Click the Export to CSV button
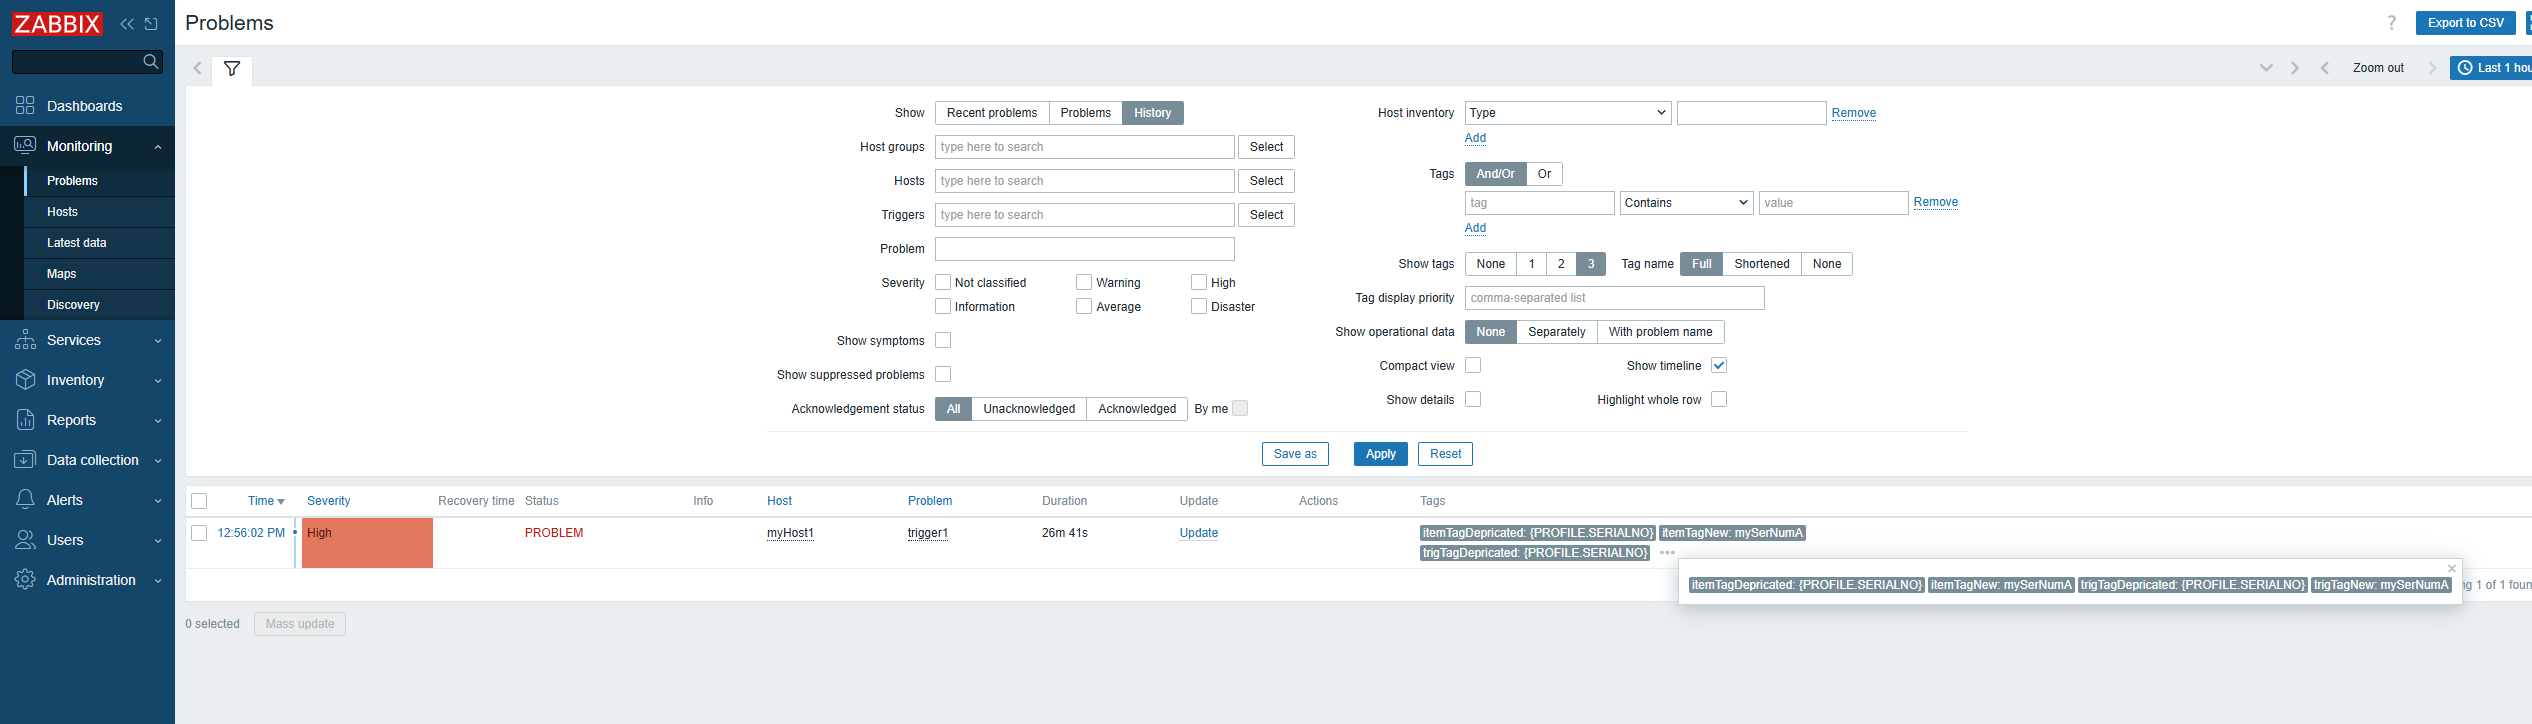The image size is (2532, 724). click(2464, 23)
